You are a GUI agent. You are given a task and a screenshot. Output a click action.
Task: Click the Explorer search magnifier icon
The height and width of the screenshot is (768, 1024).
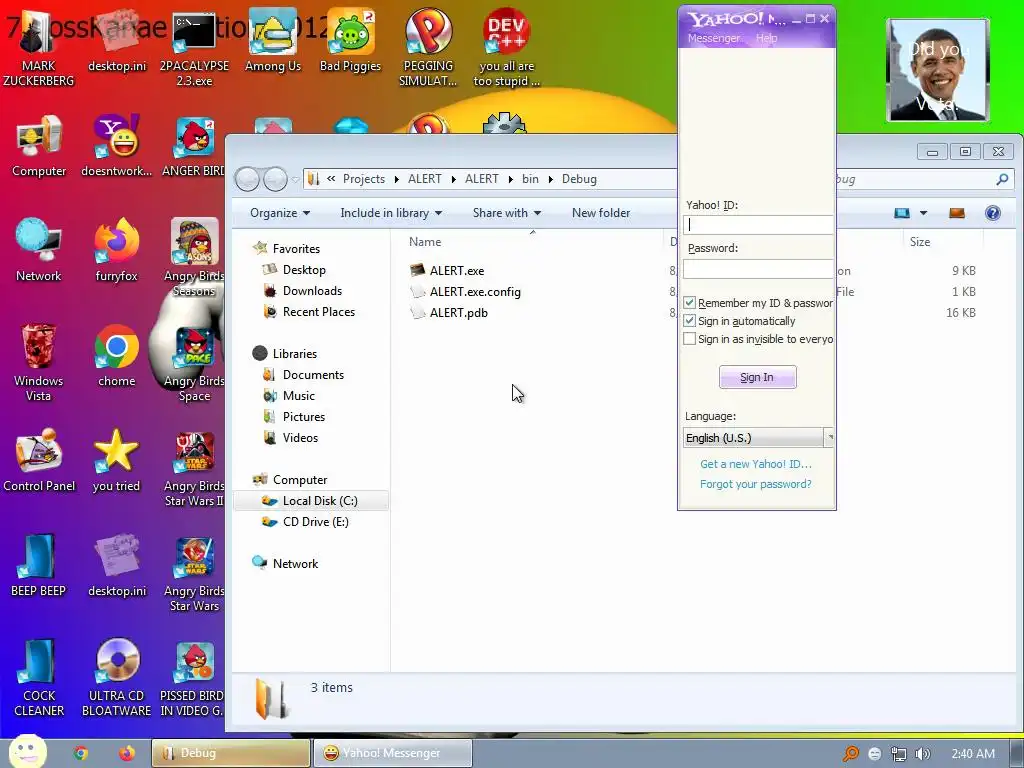pos(1002,179)
